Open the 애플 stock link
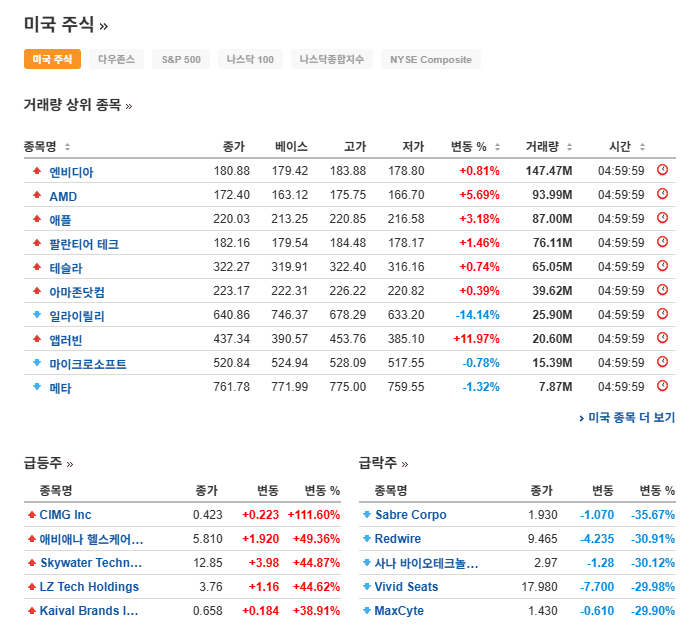This screenshot has height=632, width=690. point(60,220)
